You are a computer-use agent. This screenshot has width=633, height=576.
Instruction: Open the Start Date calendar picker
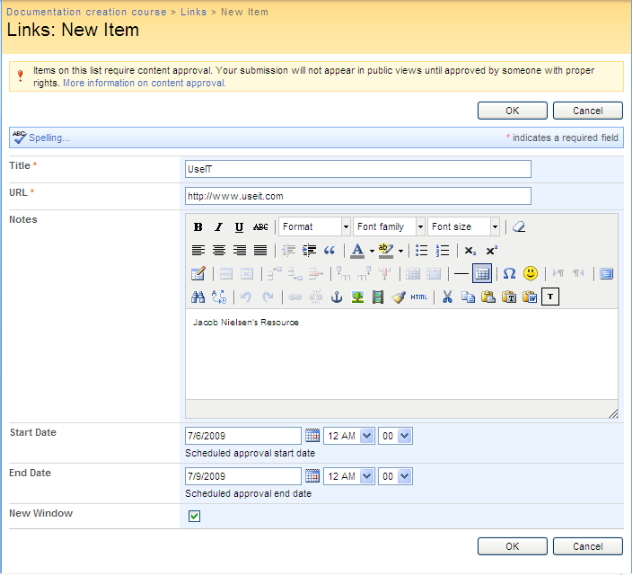pyautogui.click(x=312, y=436)
